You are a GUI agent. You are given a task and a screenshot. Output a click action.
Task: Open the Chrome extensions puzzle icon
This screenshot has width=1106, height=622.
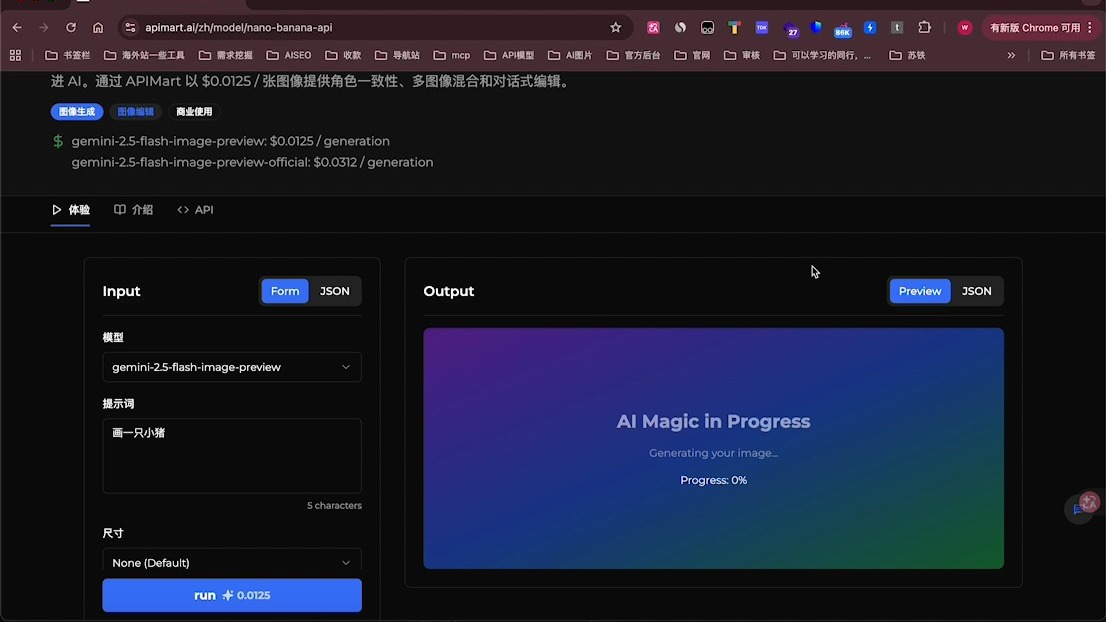tap(924, 28)
